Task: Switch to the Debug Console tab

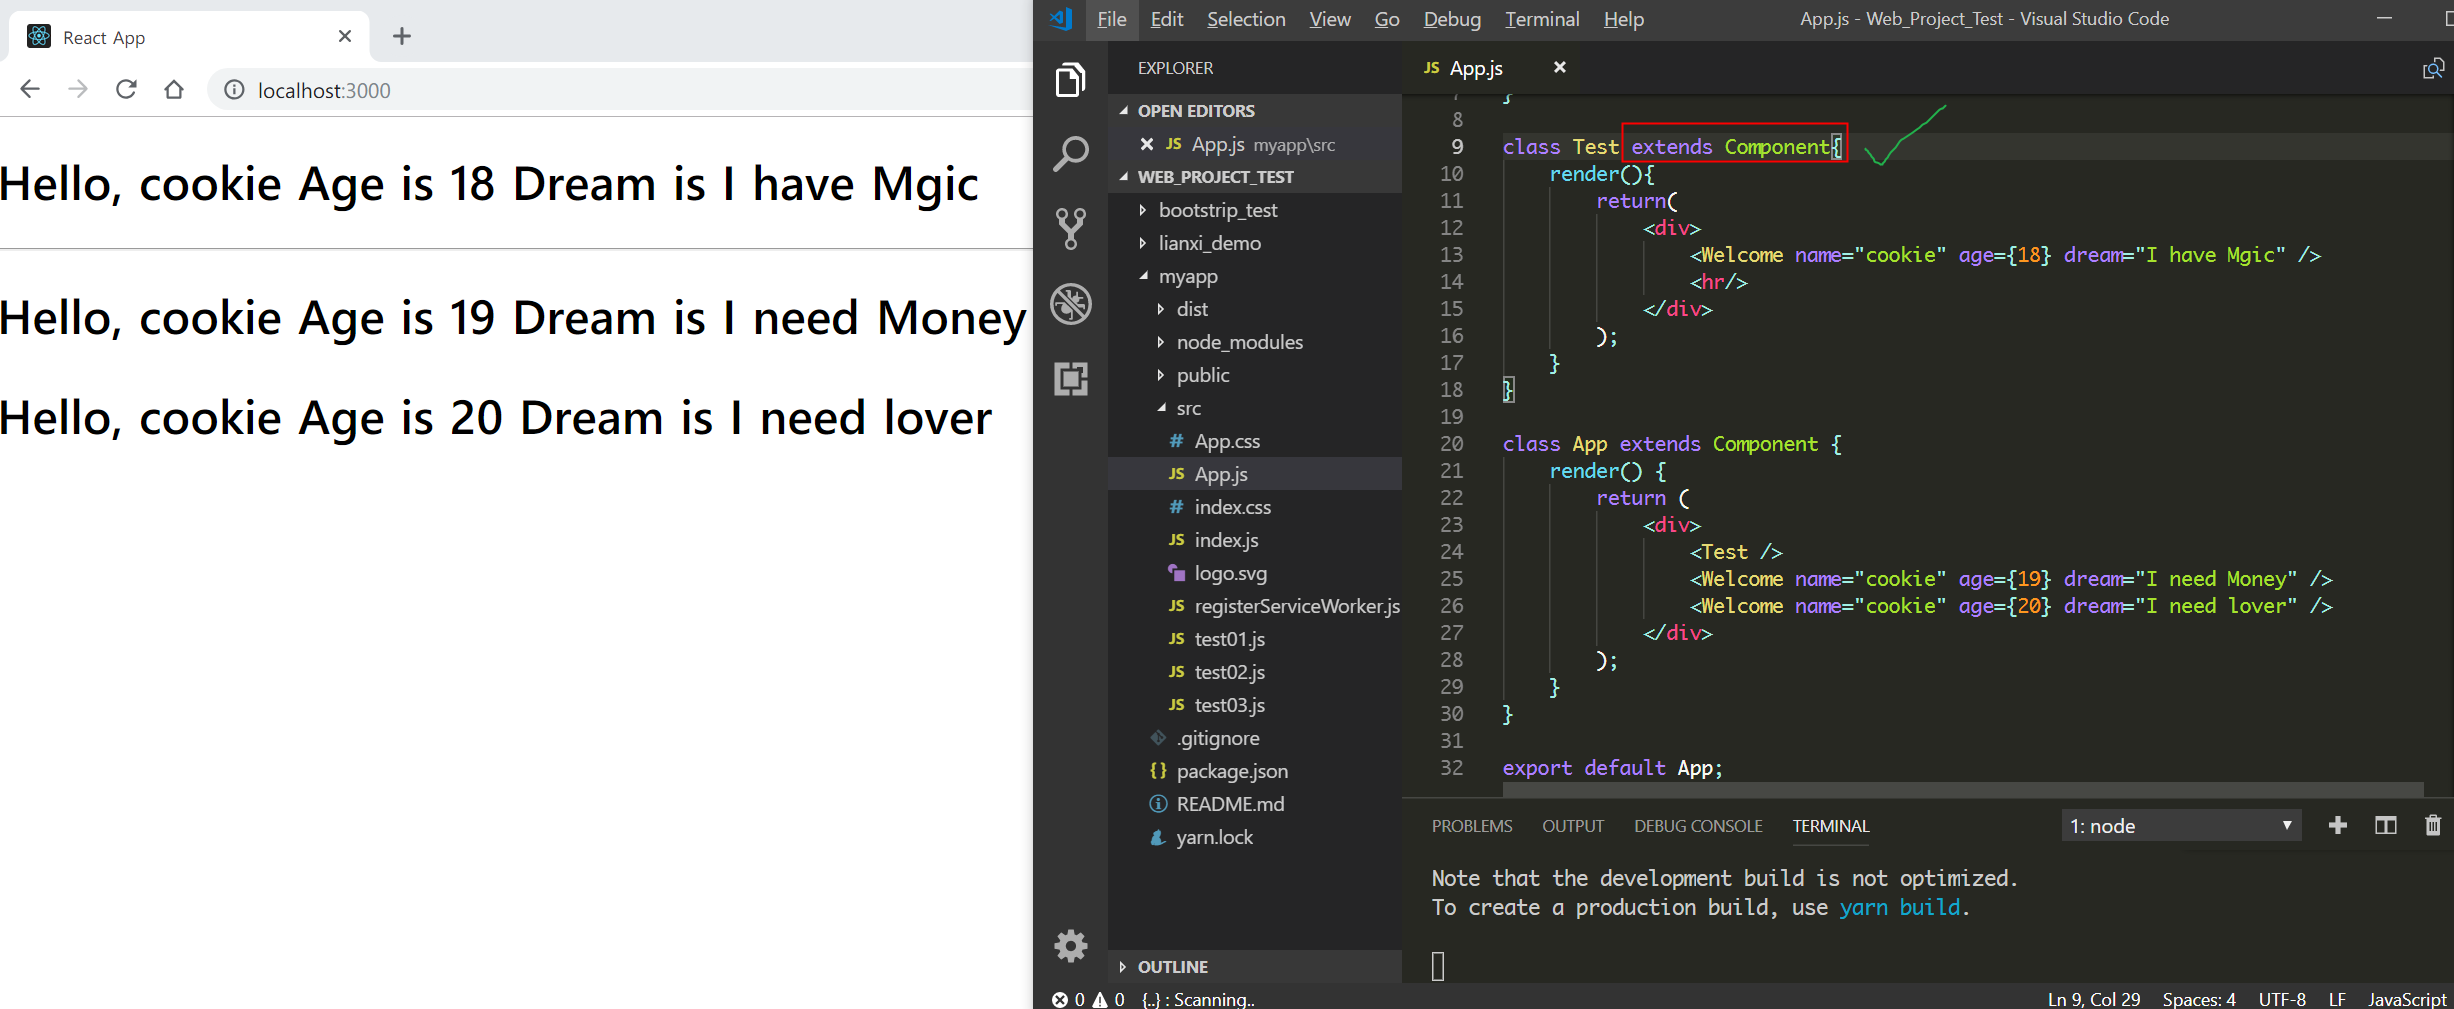Action: click(x=1698, y=826)
